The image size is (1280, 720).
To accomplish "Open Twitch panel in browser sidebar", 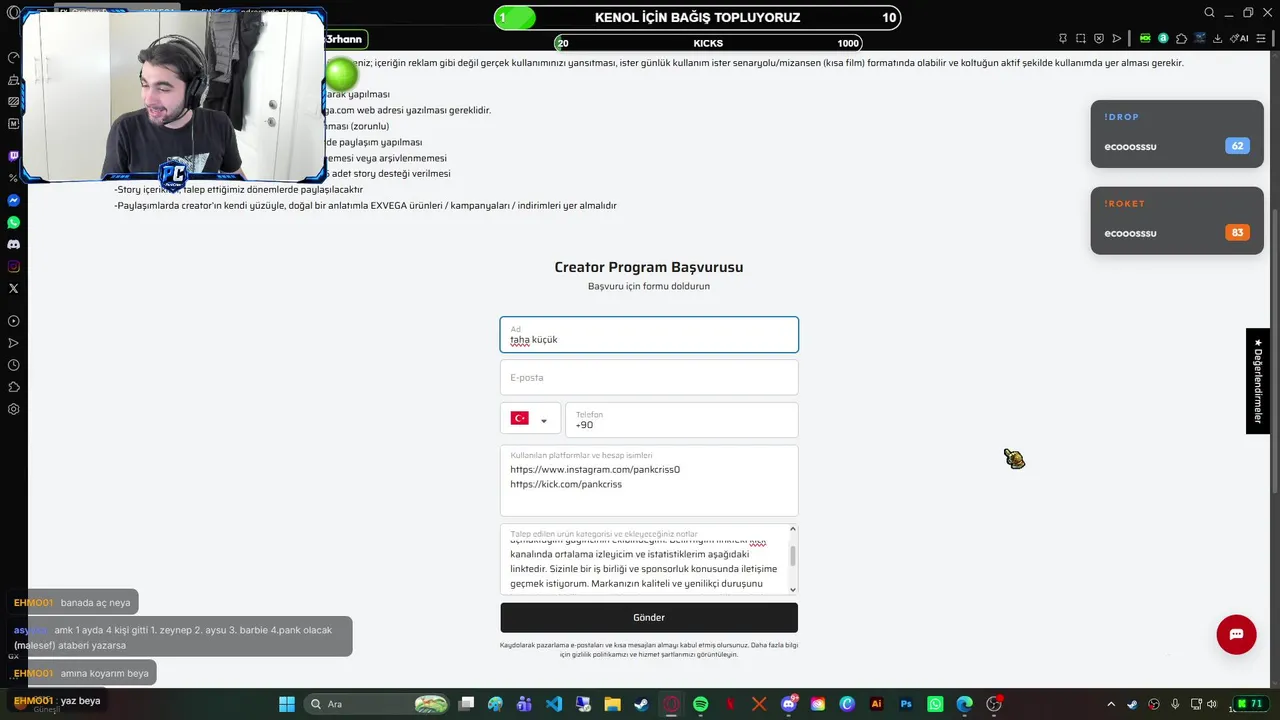I will pyautogui.click(x=13, y=156).
